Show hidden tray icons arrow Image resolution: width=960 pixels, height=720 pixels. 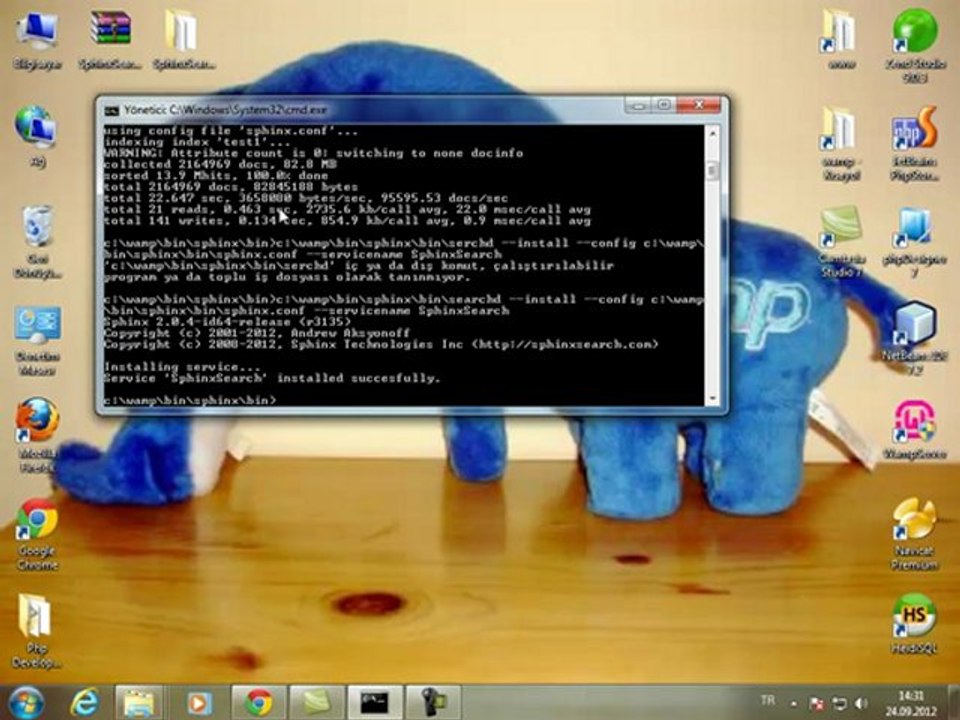[793, 704]
